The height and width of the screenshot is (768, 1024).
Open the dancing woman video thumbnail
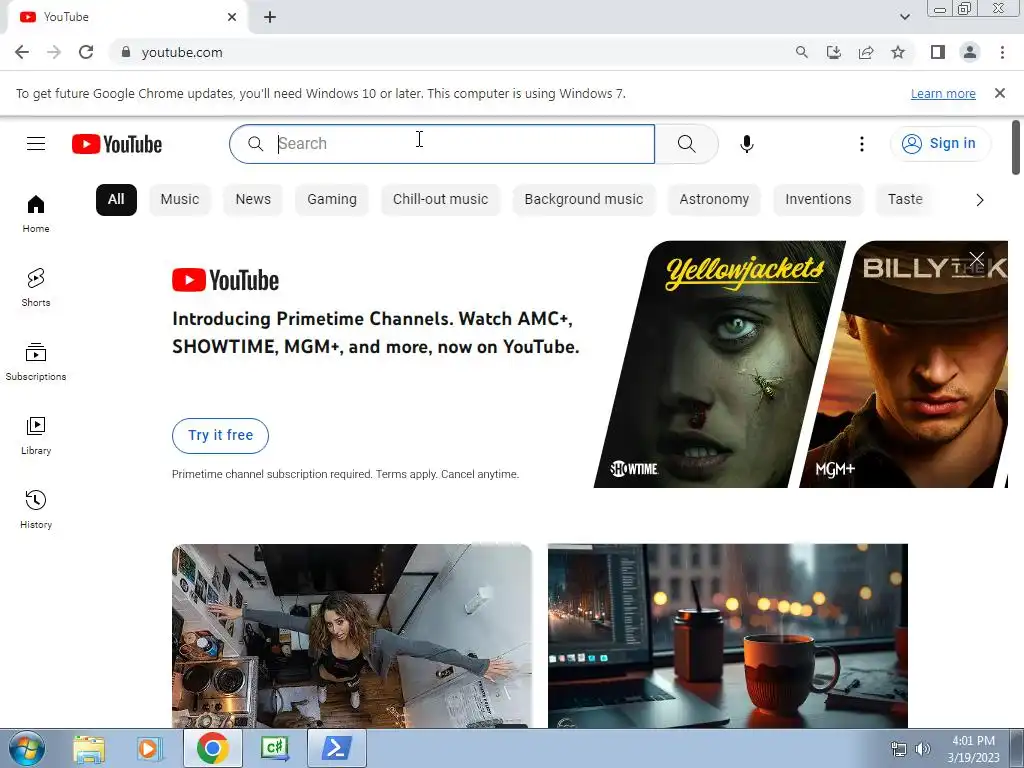click(352, 635)
